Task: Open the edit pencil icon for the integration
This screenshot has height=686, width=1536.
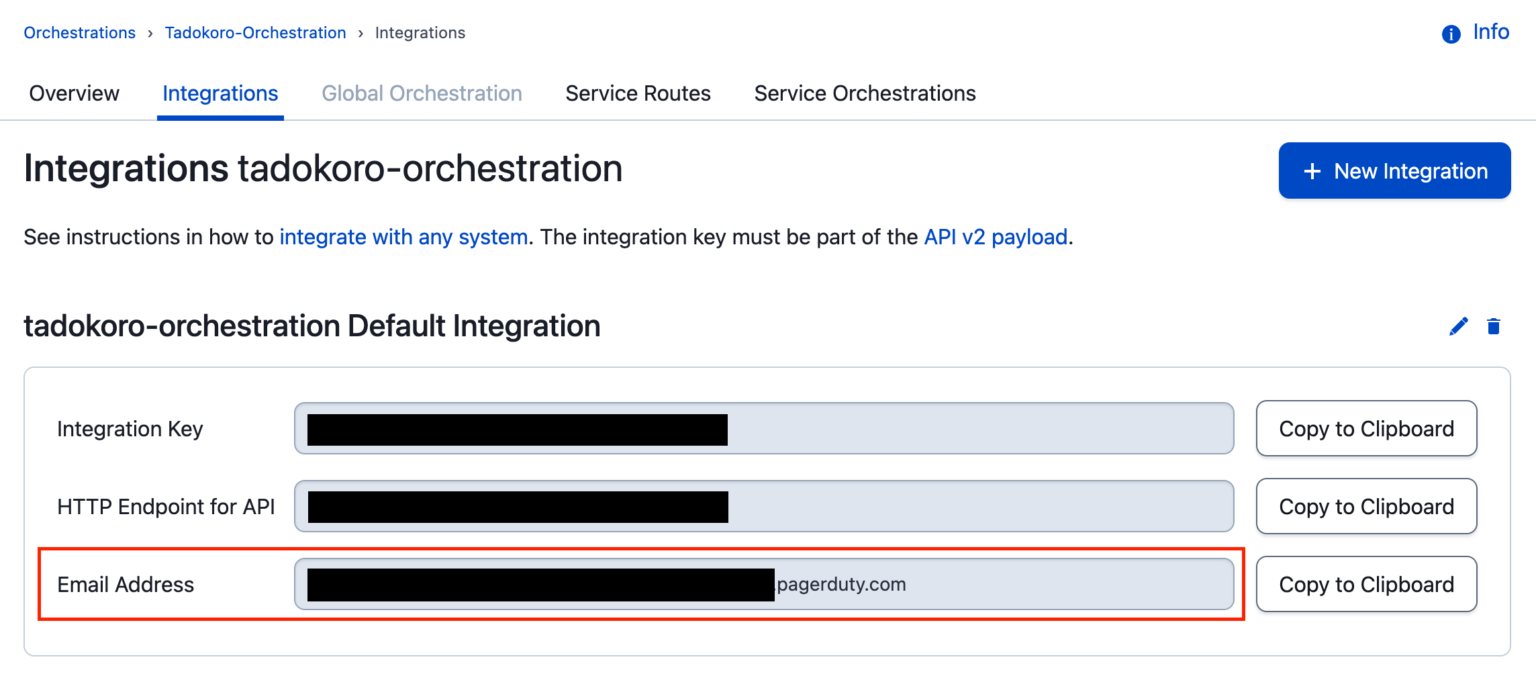Action: pyautogui.click(x=1458, y=326)
